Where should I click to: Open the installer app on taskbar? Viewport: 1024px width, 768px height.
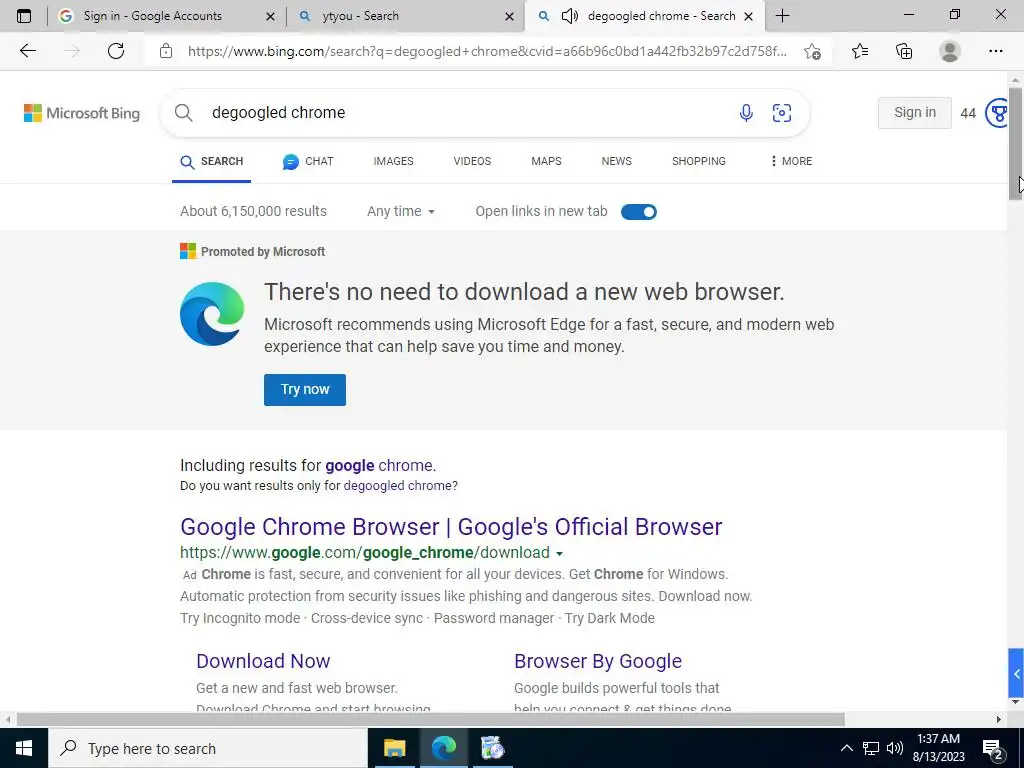pos(492,748)
